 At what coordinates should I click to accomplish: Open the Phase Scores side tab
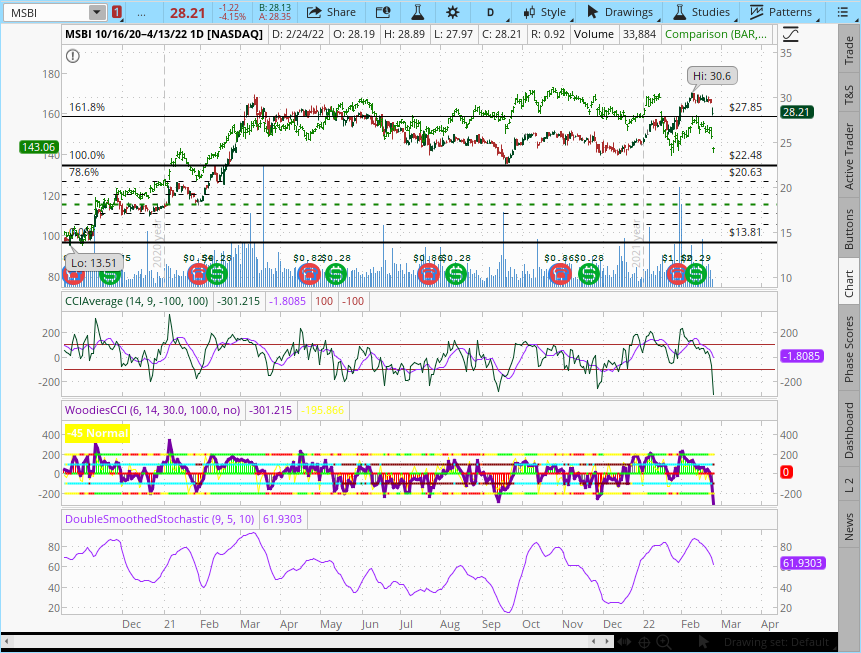tap(849, 350)
